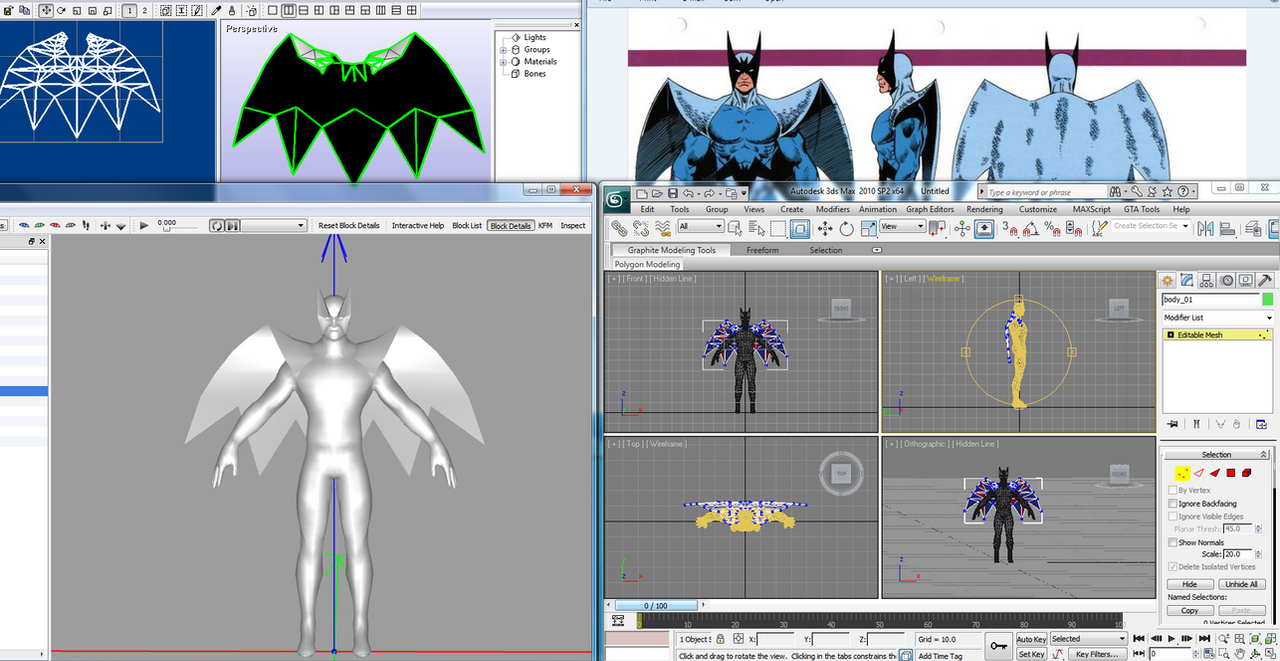1280x661 pixels.
Task: Click the Unhide All button
Action: point(1242,584)
